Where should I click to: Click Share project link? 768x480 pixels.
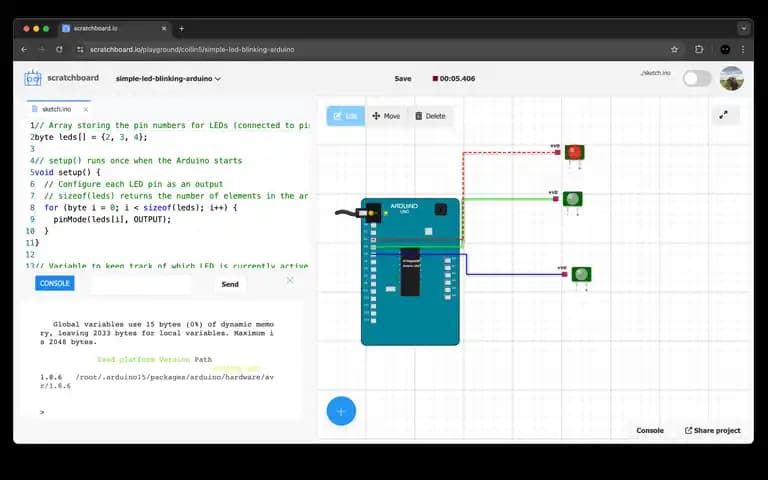(x=713, y=430)
